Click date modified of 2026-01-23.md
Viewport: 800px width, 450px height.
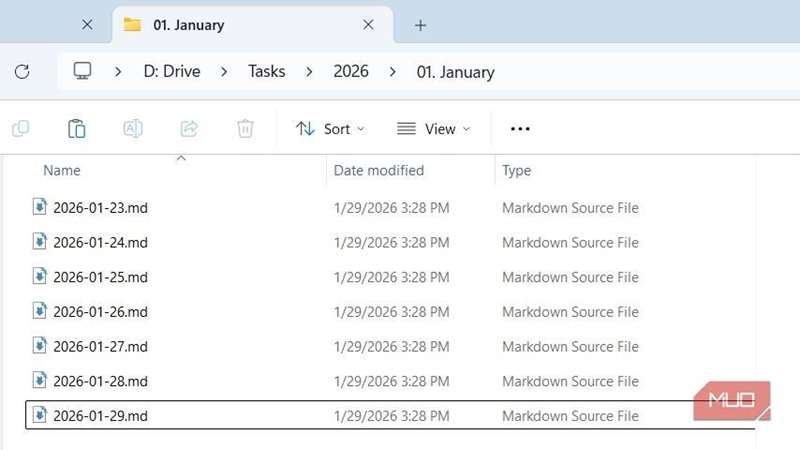[391, 208]
